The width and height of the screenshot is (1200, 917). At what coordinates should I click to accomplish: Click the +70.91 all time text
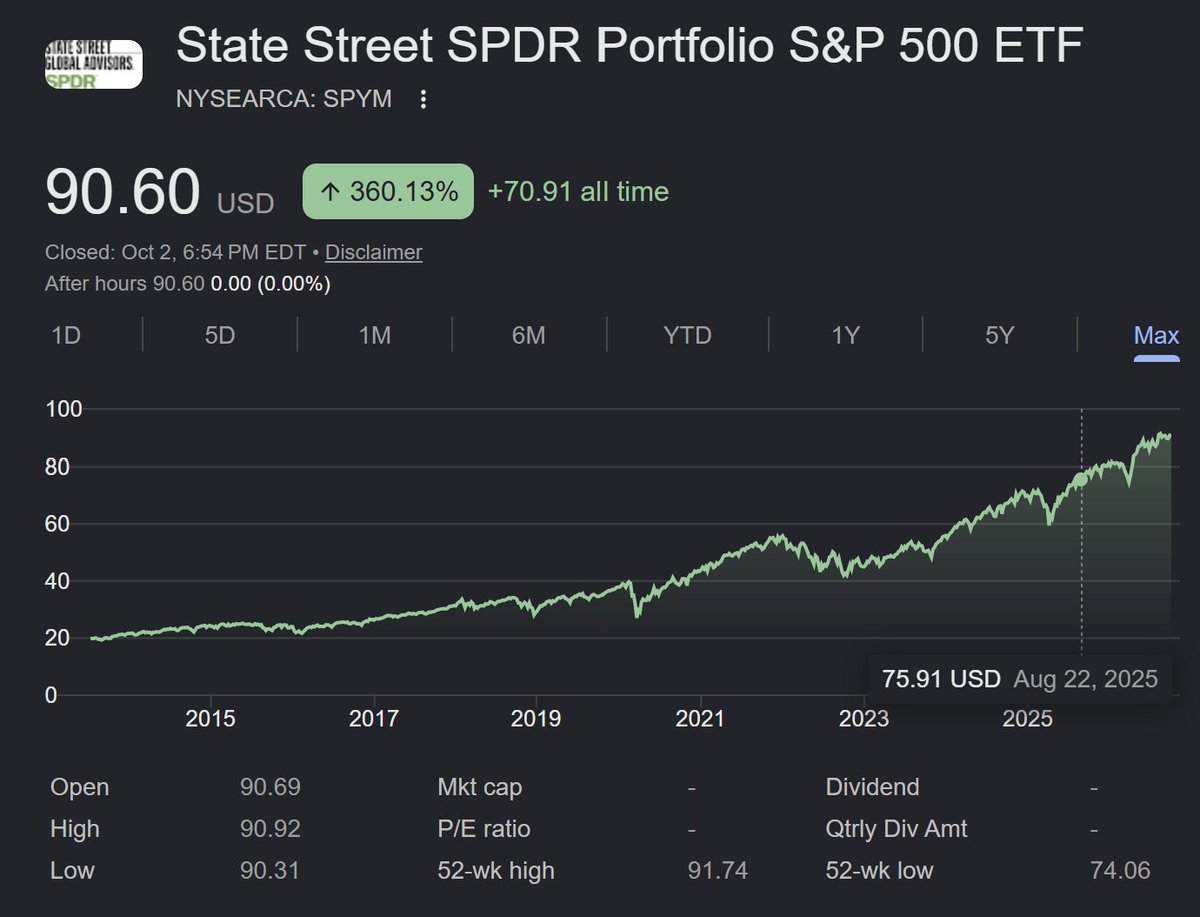pyautogui.click(x=578, y=191)
